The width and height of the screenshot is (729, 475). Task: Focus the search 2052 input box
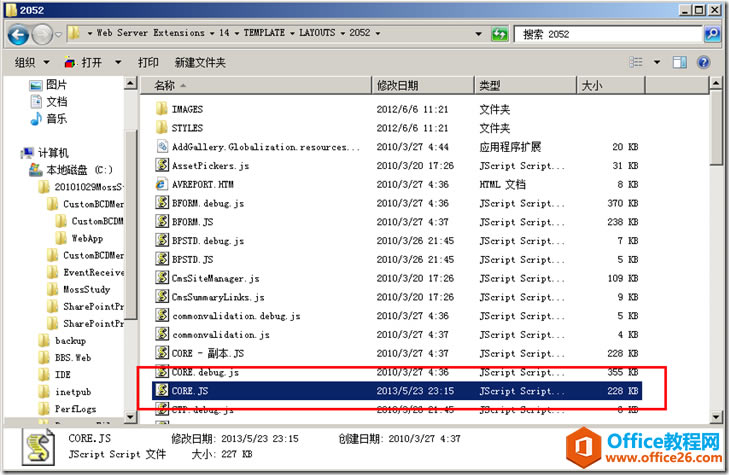pyautogui.click(x=608, y=34)
